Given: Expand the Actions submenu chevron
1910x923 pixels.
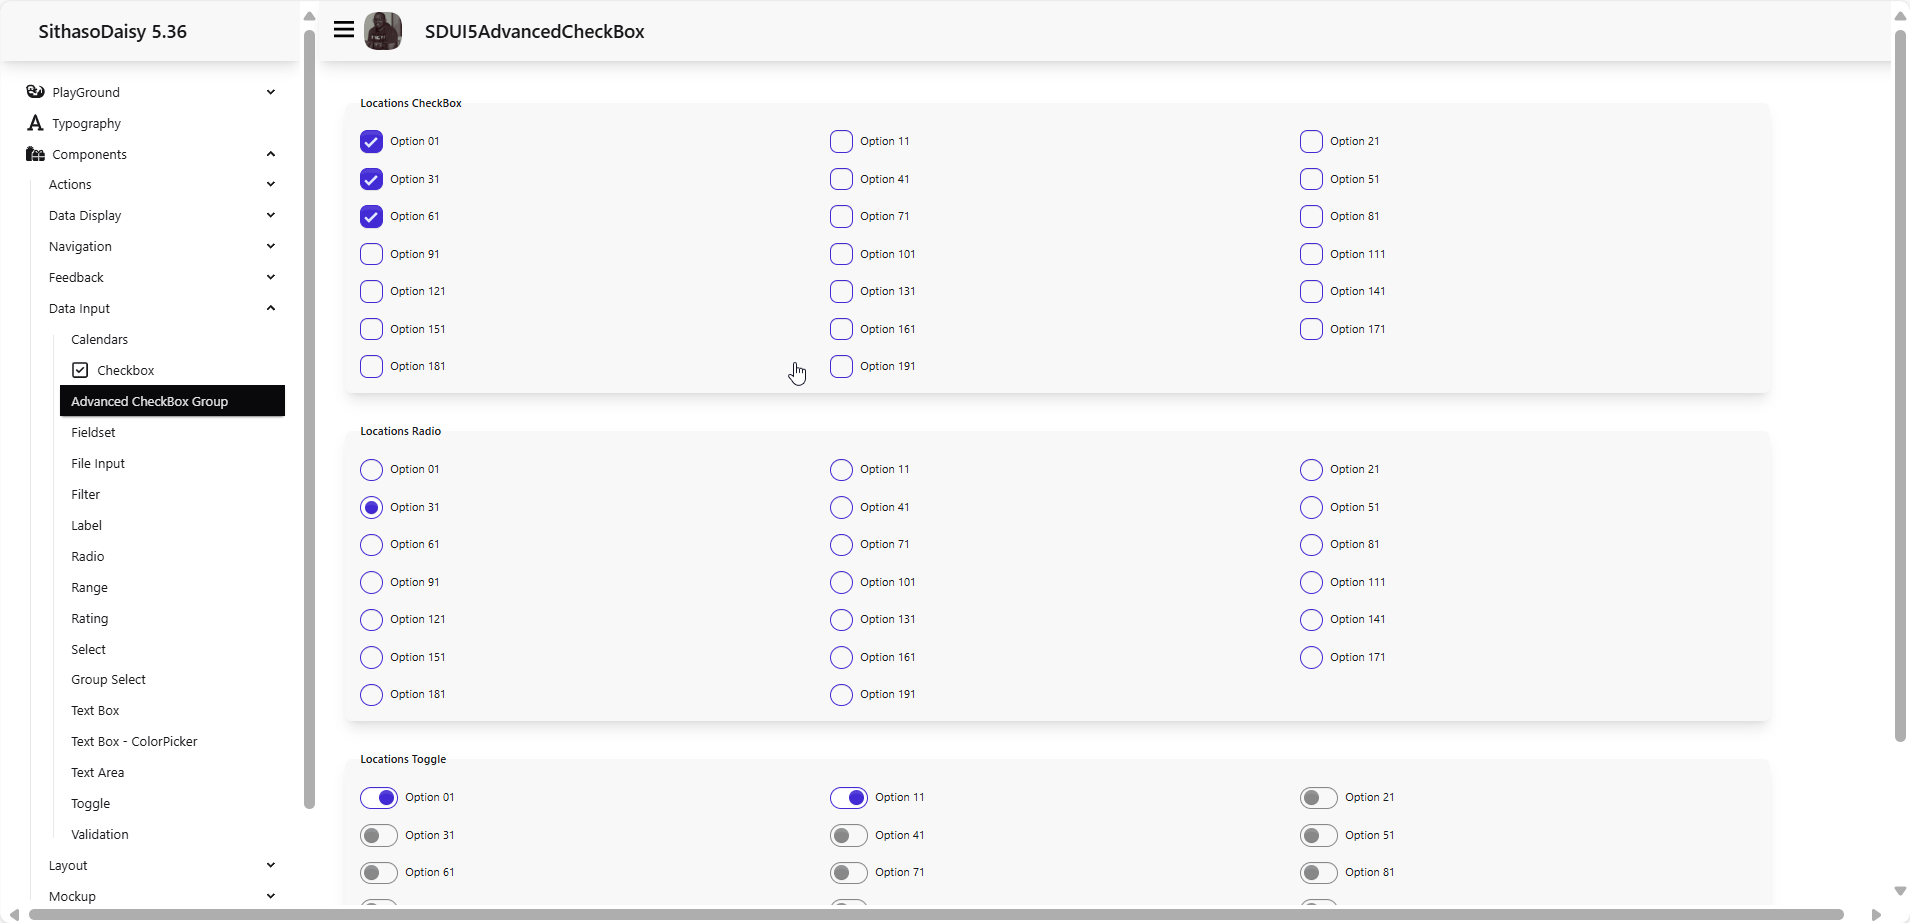Looking at the screenshot, I should 271,184.
